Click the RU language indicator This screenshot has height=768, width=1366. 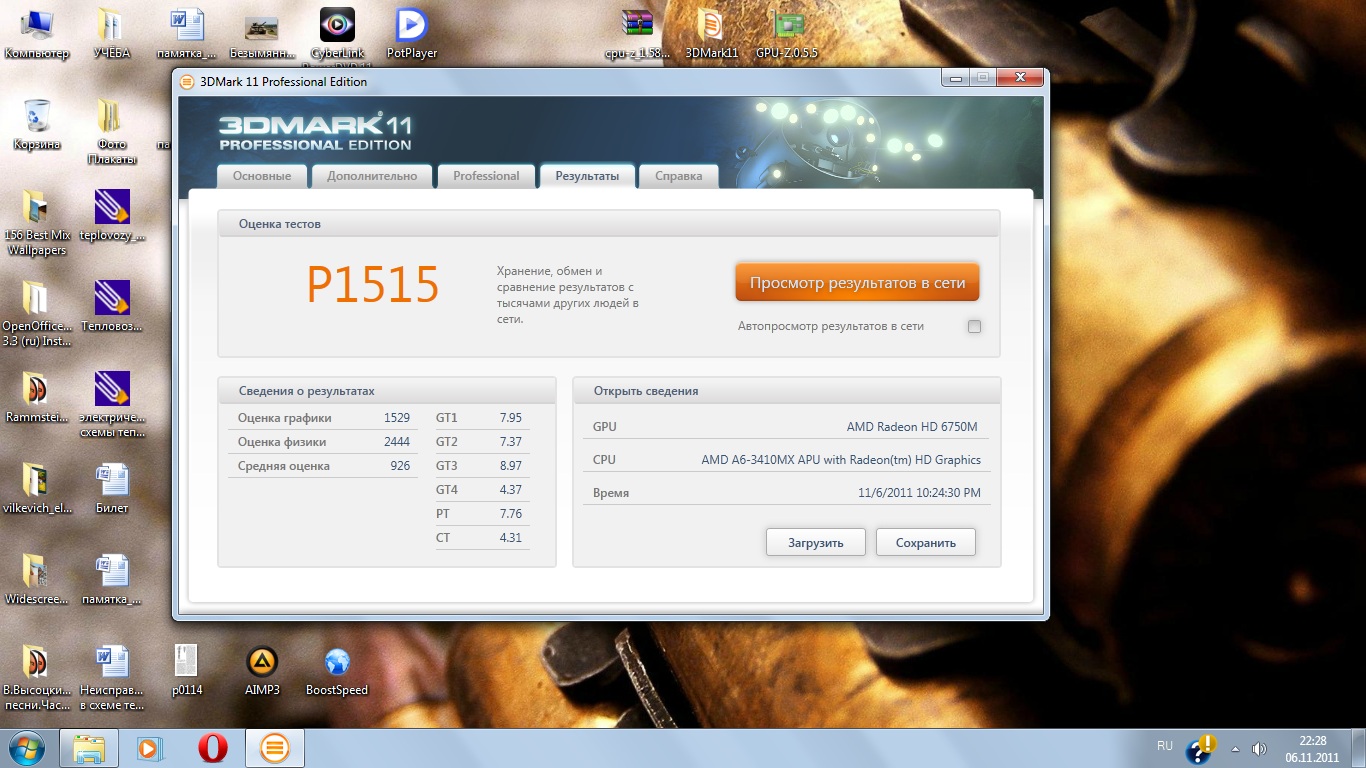1165,746
